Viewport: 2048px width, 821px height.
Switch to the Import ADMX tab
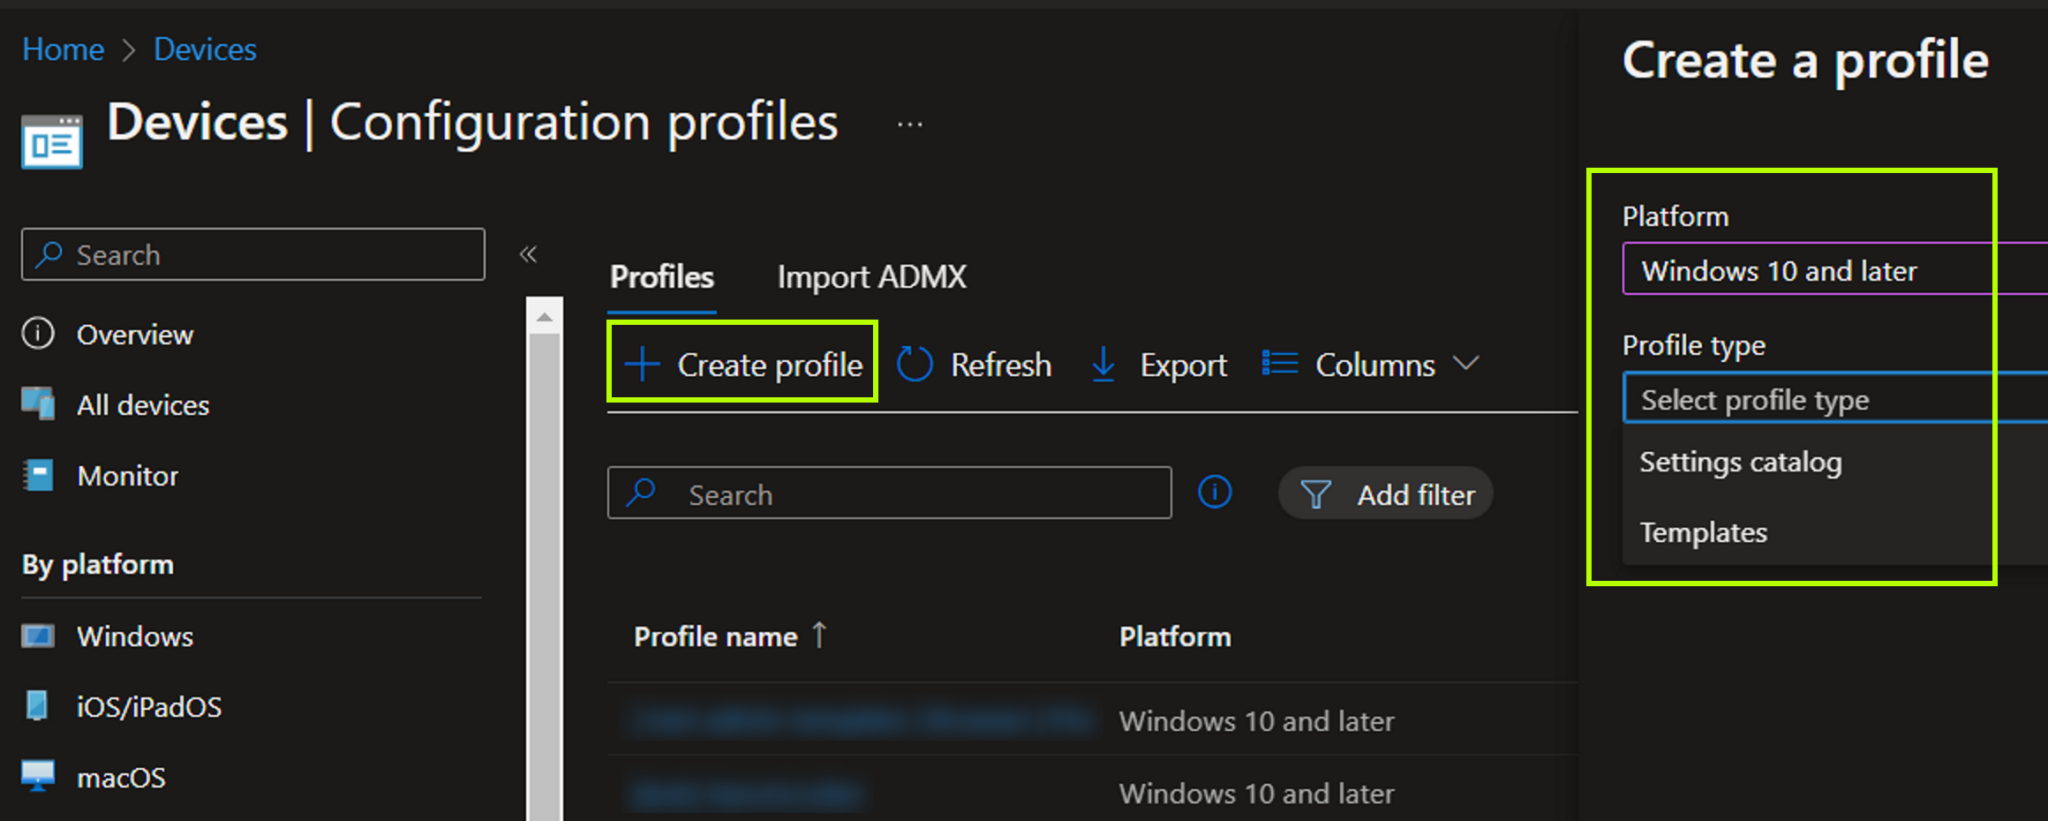(872, 277)
